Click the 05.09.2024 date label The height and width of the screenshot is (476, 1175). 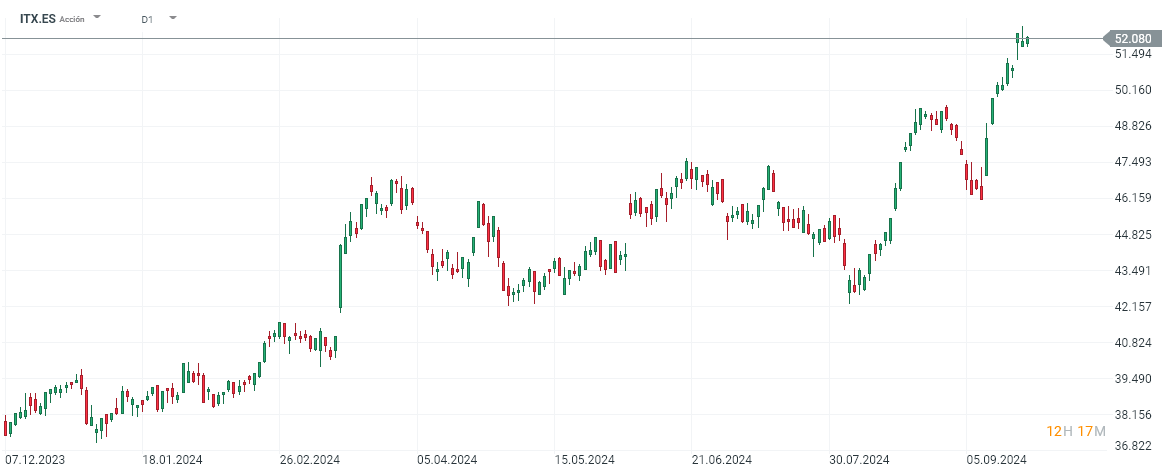[x=998, y=460]
